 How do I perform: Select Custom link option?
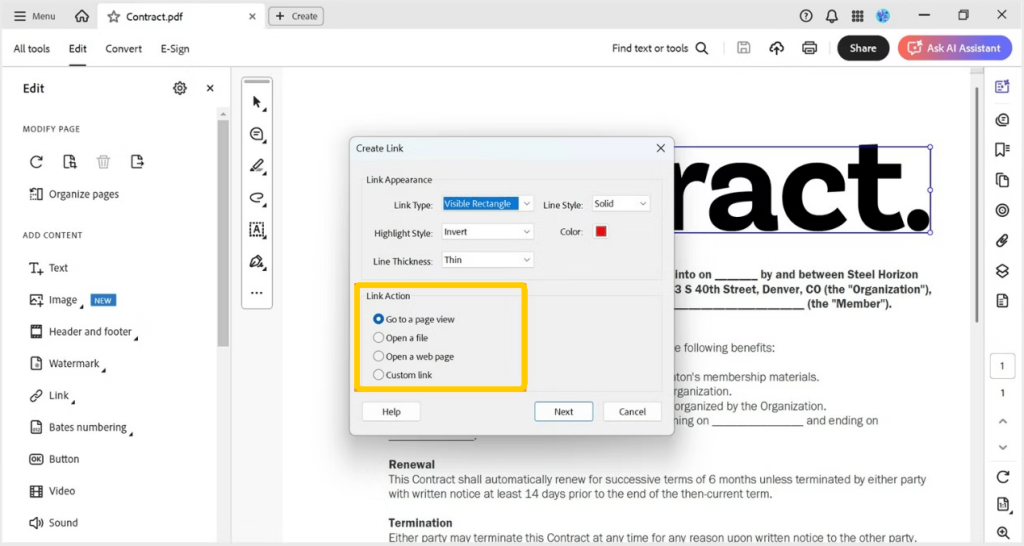tap(402, 375)
